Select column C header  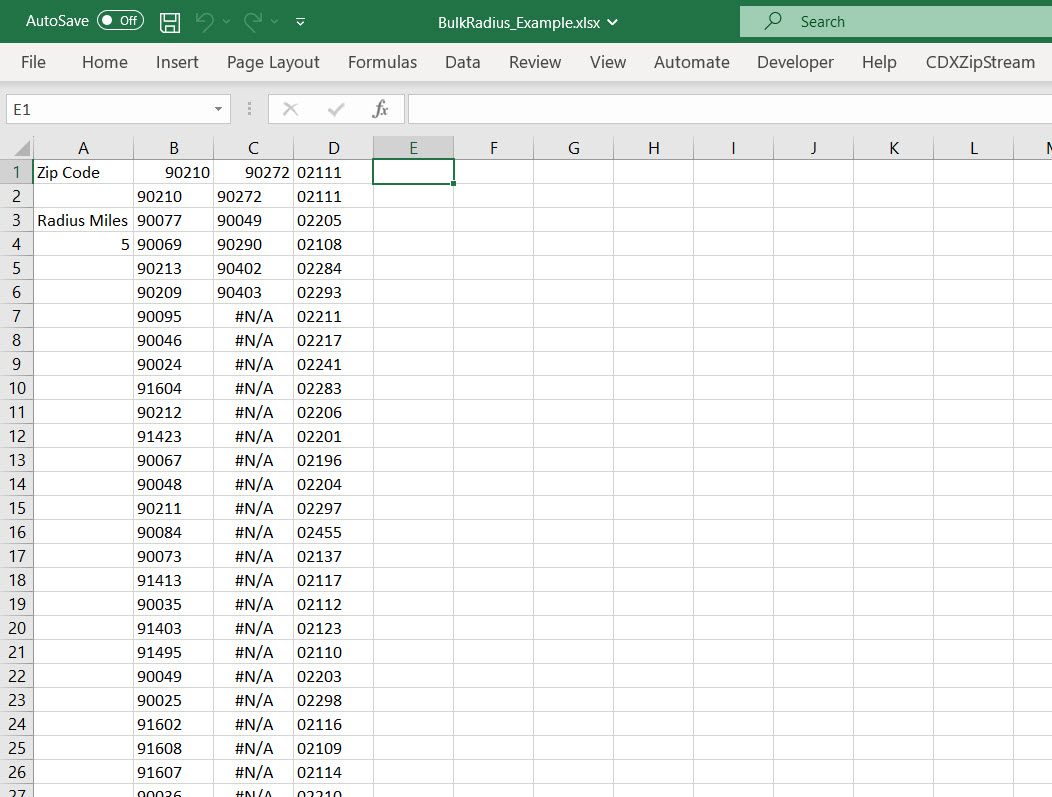pyautogui.click(x=254, y=148)
